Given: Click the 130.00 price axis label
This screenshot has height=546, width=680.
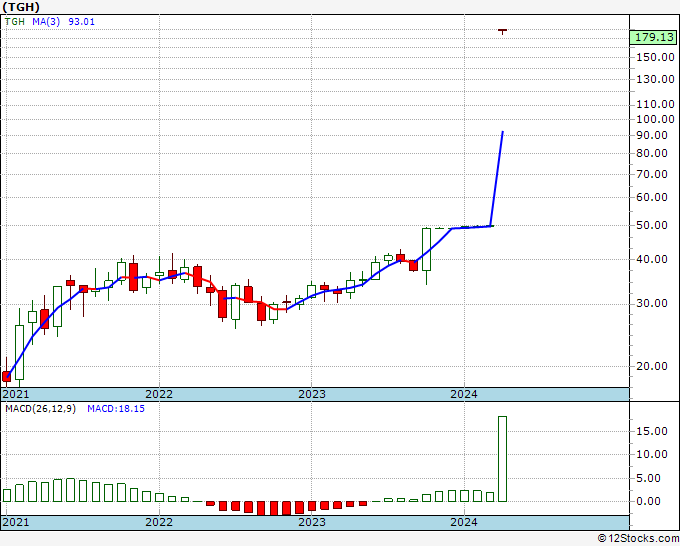Looking at the screenshot, I should pos(655,79).
